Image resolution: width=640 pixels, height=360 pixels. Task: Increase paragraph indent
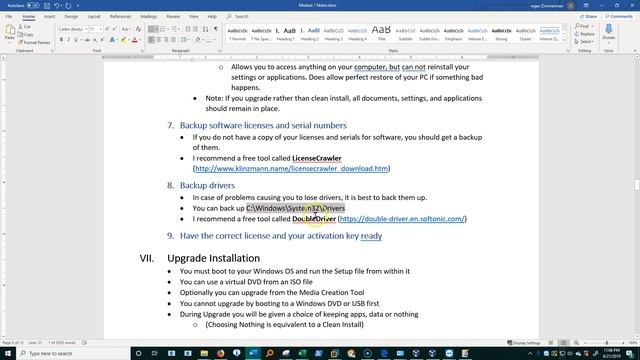pos(196,29)
